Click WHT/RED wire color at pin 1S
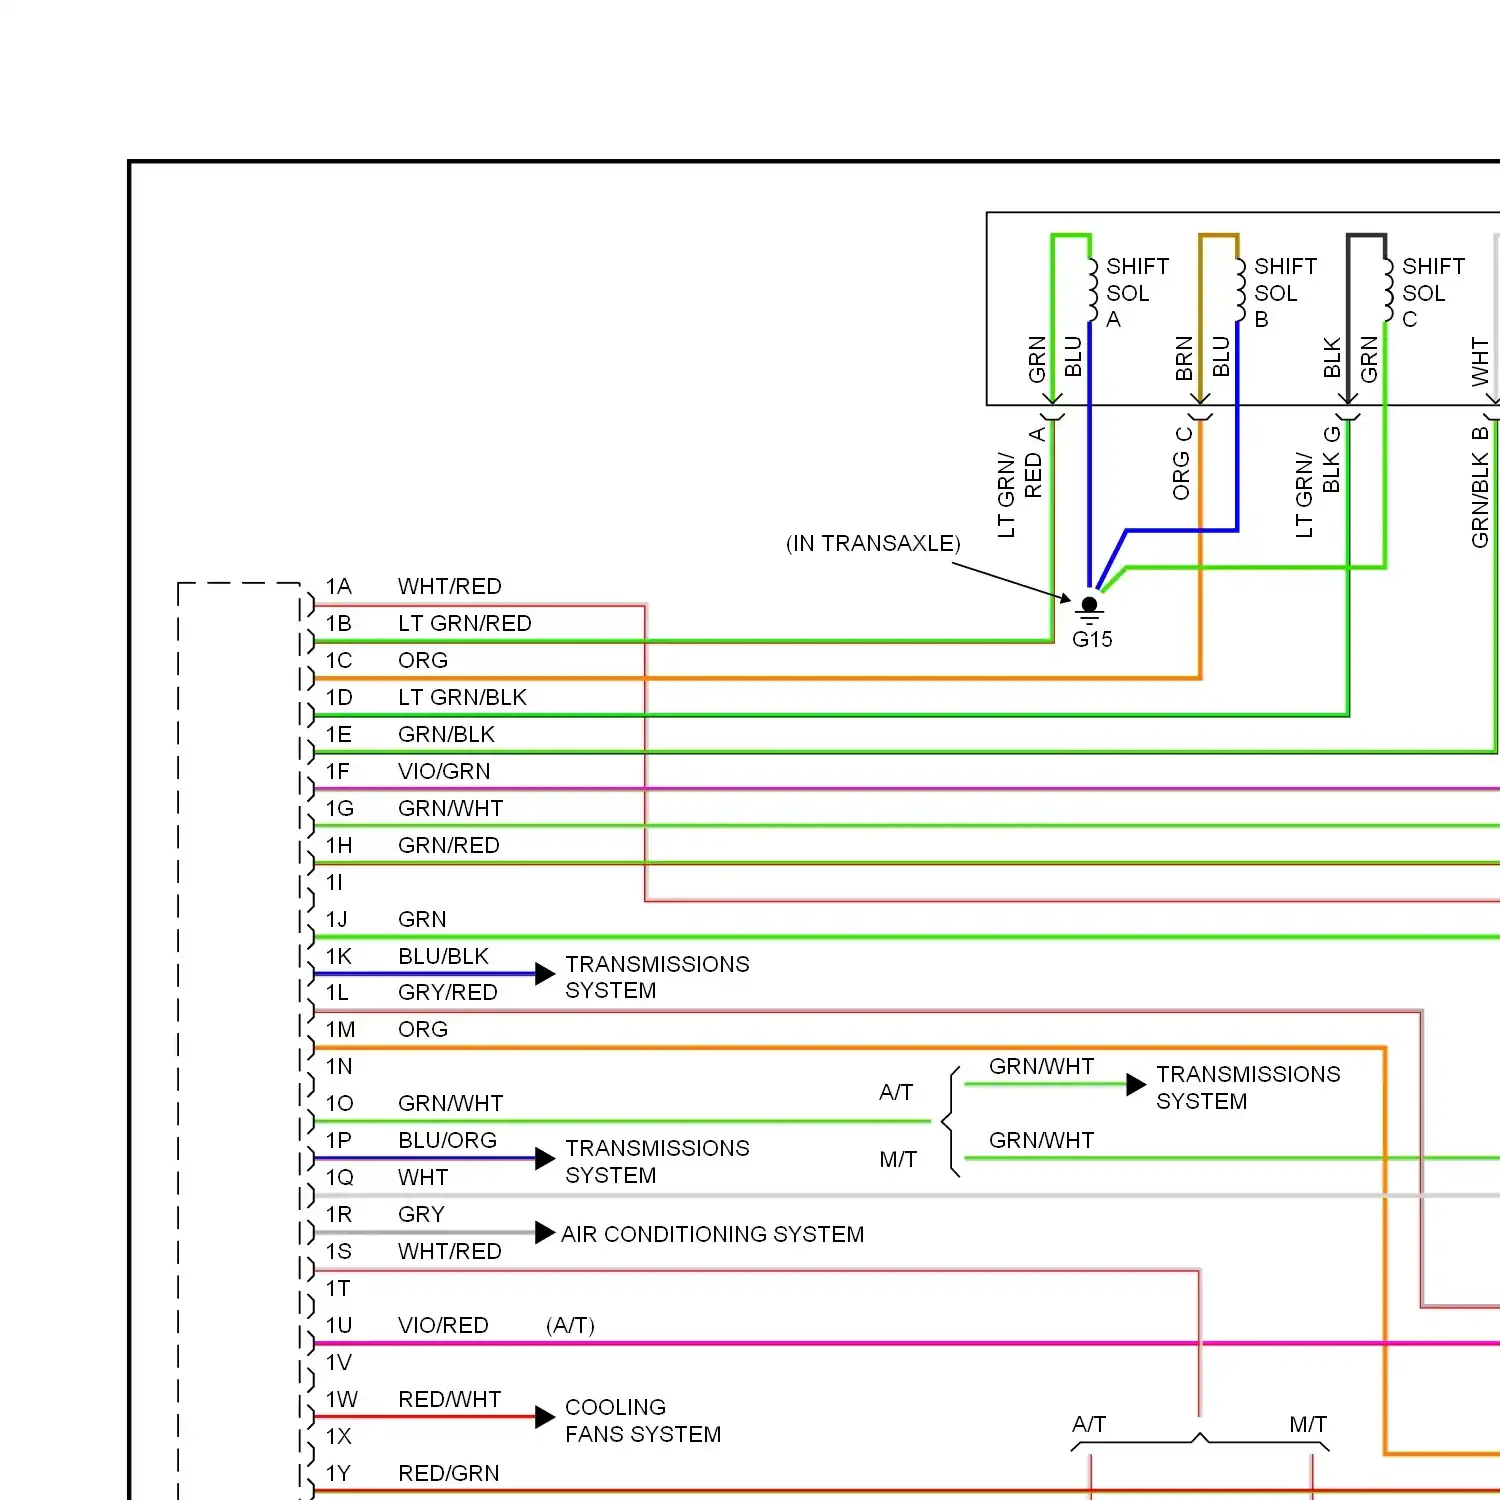 point(450,1252)
